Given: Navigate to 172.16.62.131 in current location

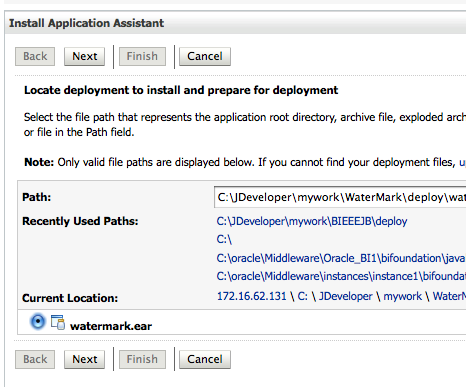Looking at the screenshot, I should tap(252, 296).
